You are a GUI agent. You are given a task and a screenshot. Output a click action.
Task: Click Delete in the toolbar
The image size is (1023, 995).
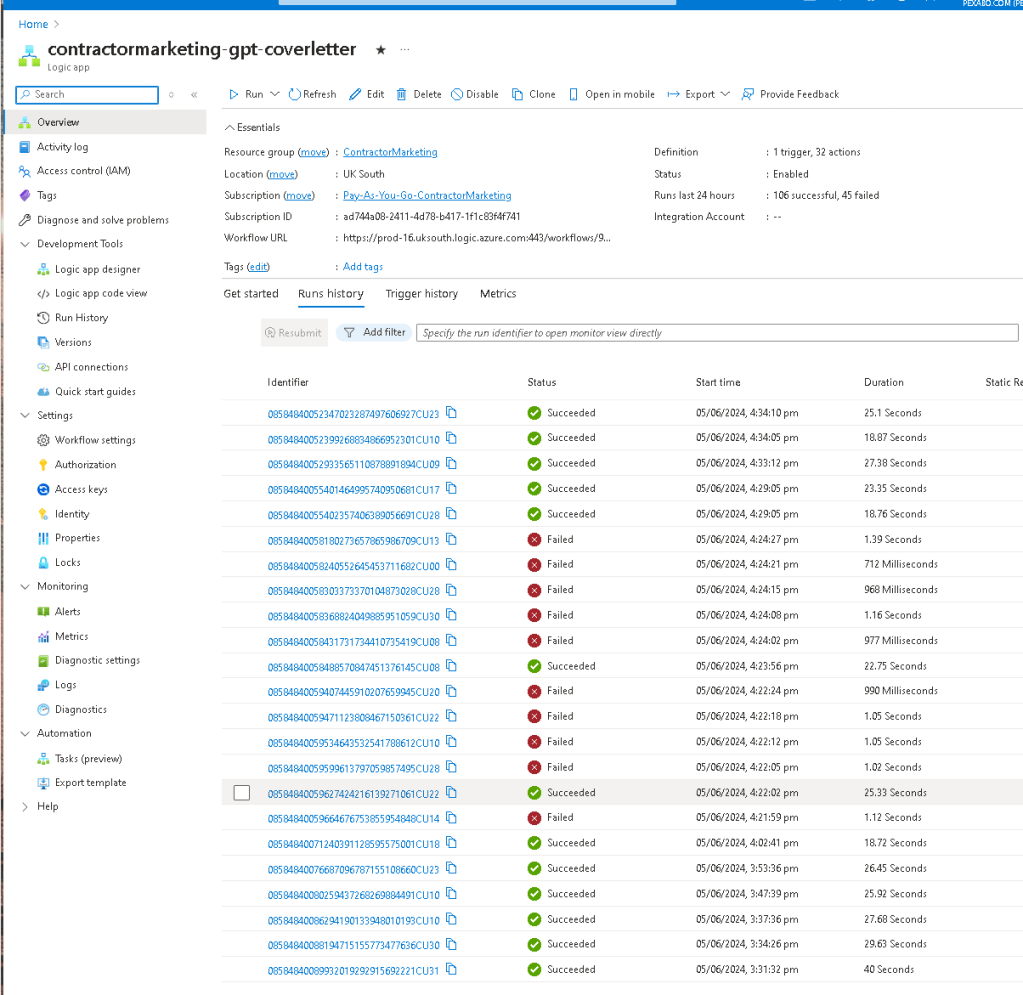[419, 95]
